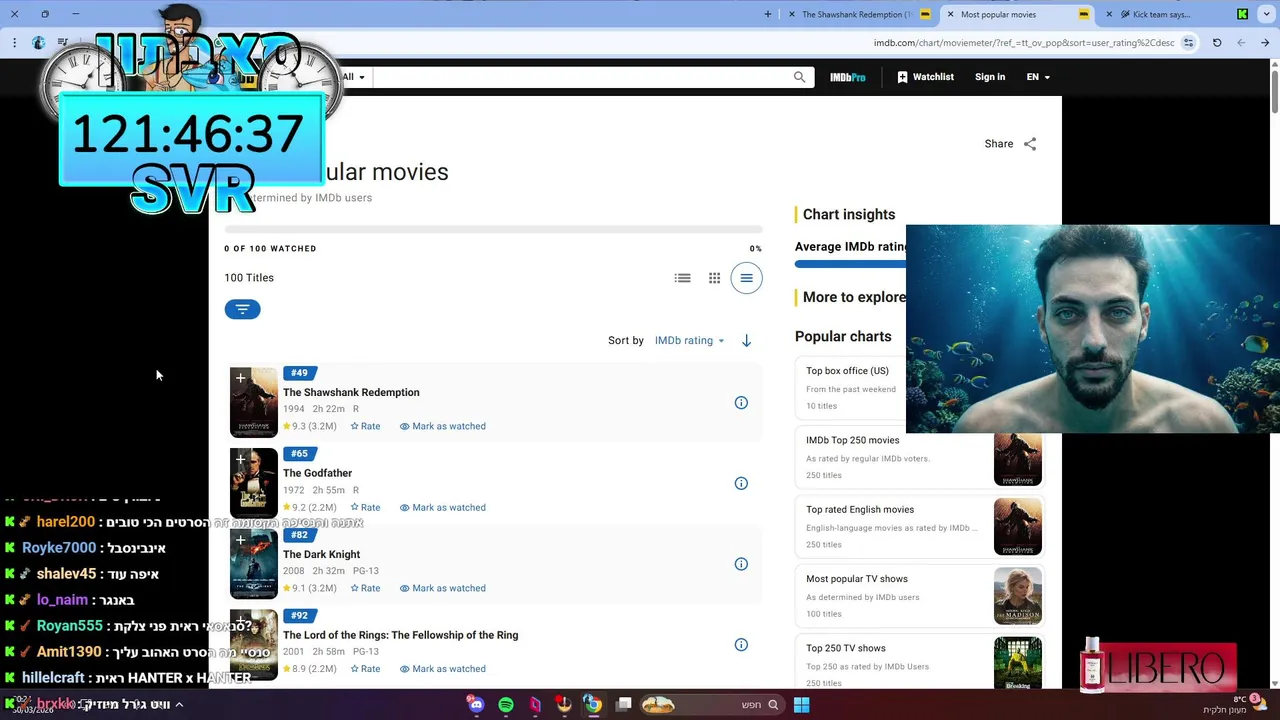Click in the IMDb search field
Viewport: 1280px width, 720px height.
582,77
